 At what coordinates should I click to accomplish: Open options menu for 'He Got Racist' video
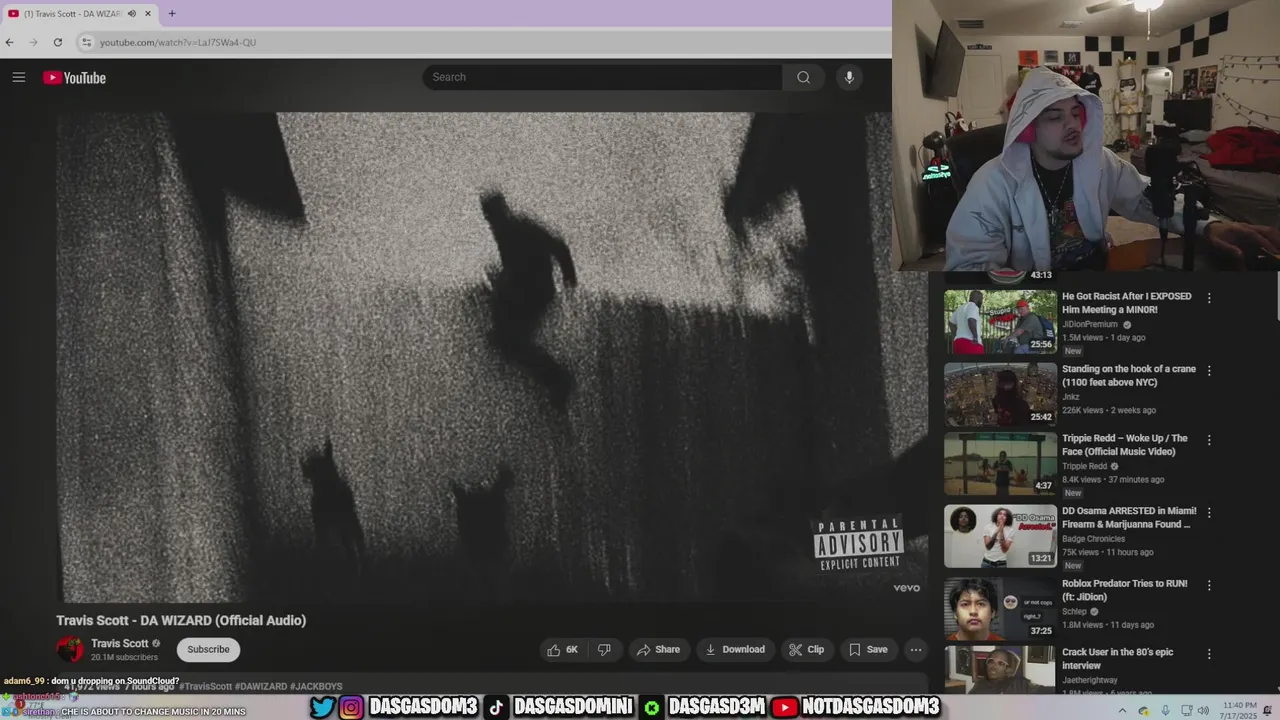pos(1209,298)
